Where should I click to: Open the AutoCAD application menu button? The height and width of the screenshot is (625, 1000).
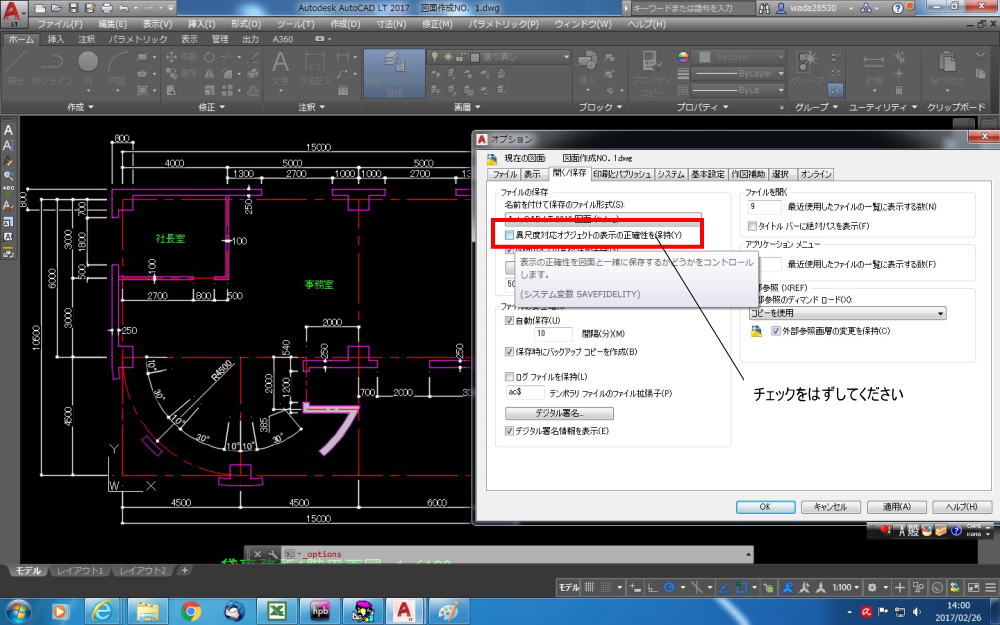click(14, 13)
